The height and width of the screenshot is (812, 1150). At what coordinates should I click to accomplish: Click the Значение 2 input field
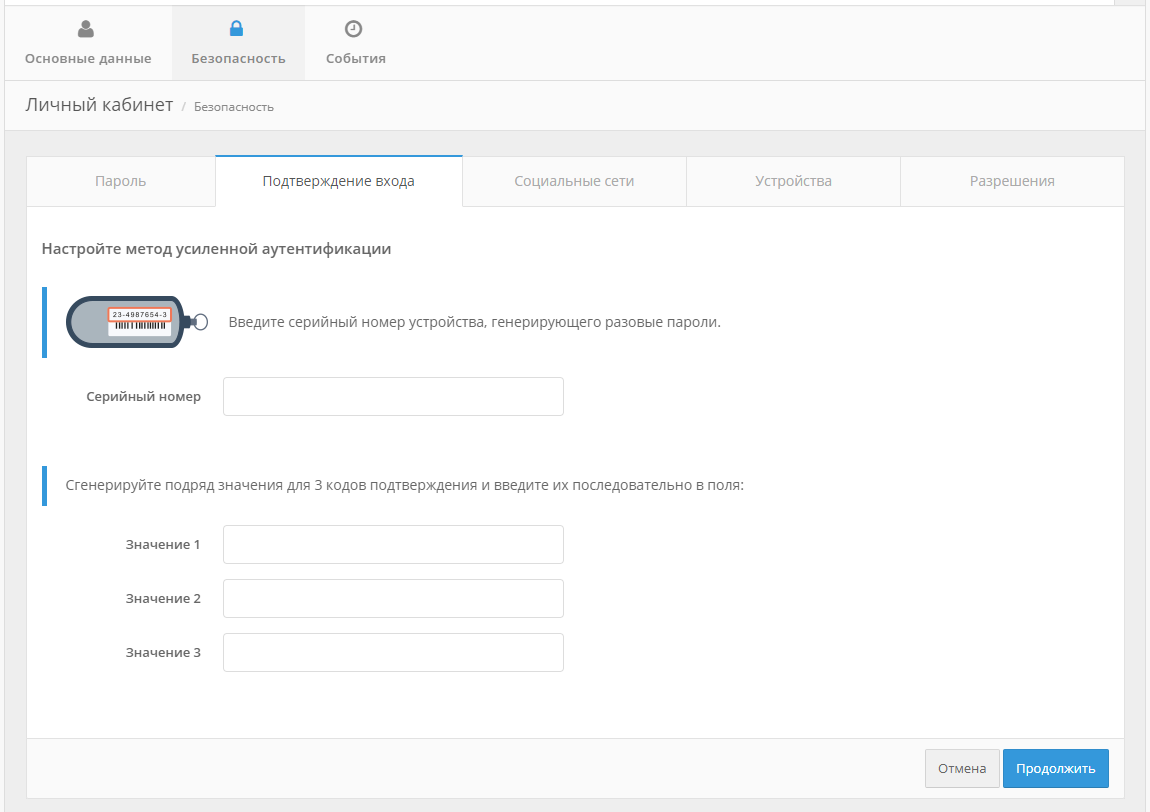[393, 598]
